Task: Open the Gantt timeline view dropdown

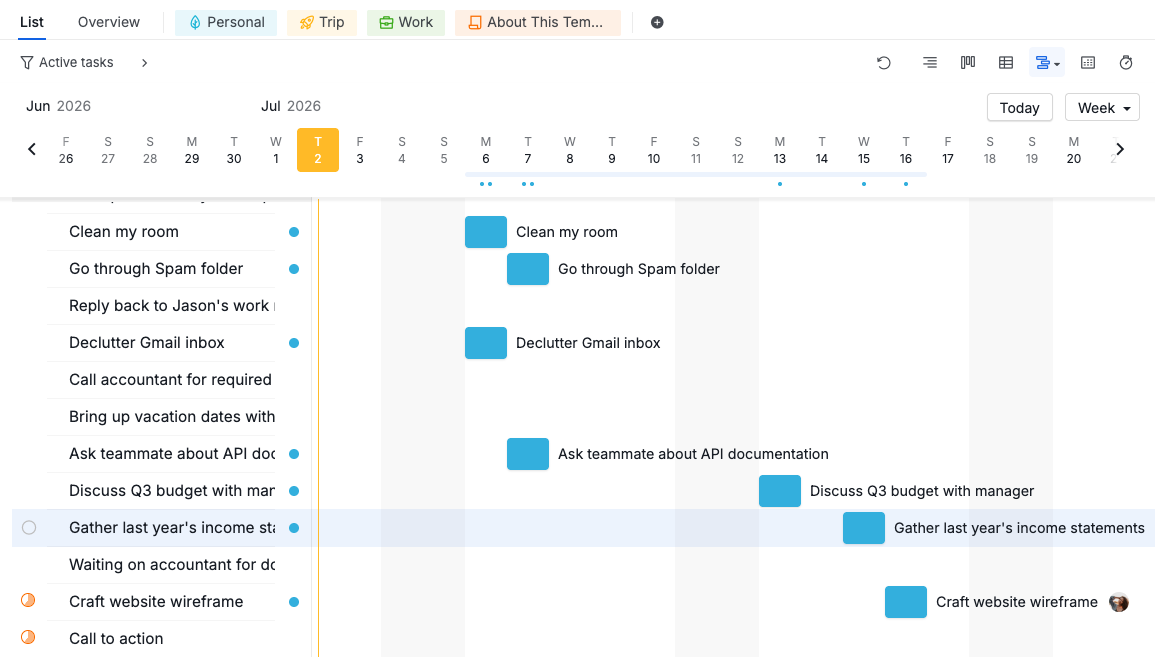Action: pos(1047,63)
